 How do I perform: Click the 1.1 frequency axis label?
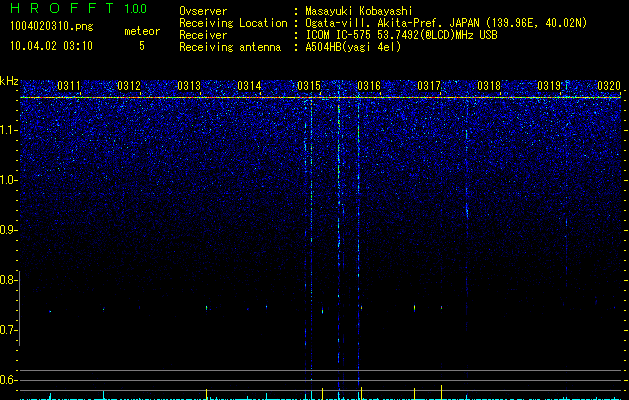[x=8, y=130]
